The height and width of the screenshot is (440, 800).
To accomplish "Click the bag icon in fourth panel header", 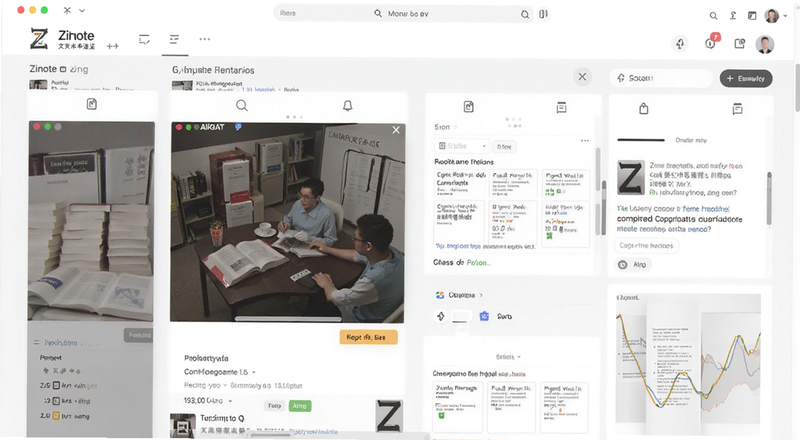I will click(644, 108).
